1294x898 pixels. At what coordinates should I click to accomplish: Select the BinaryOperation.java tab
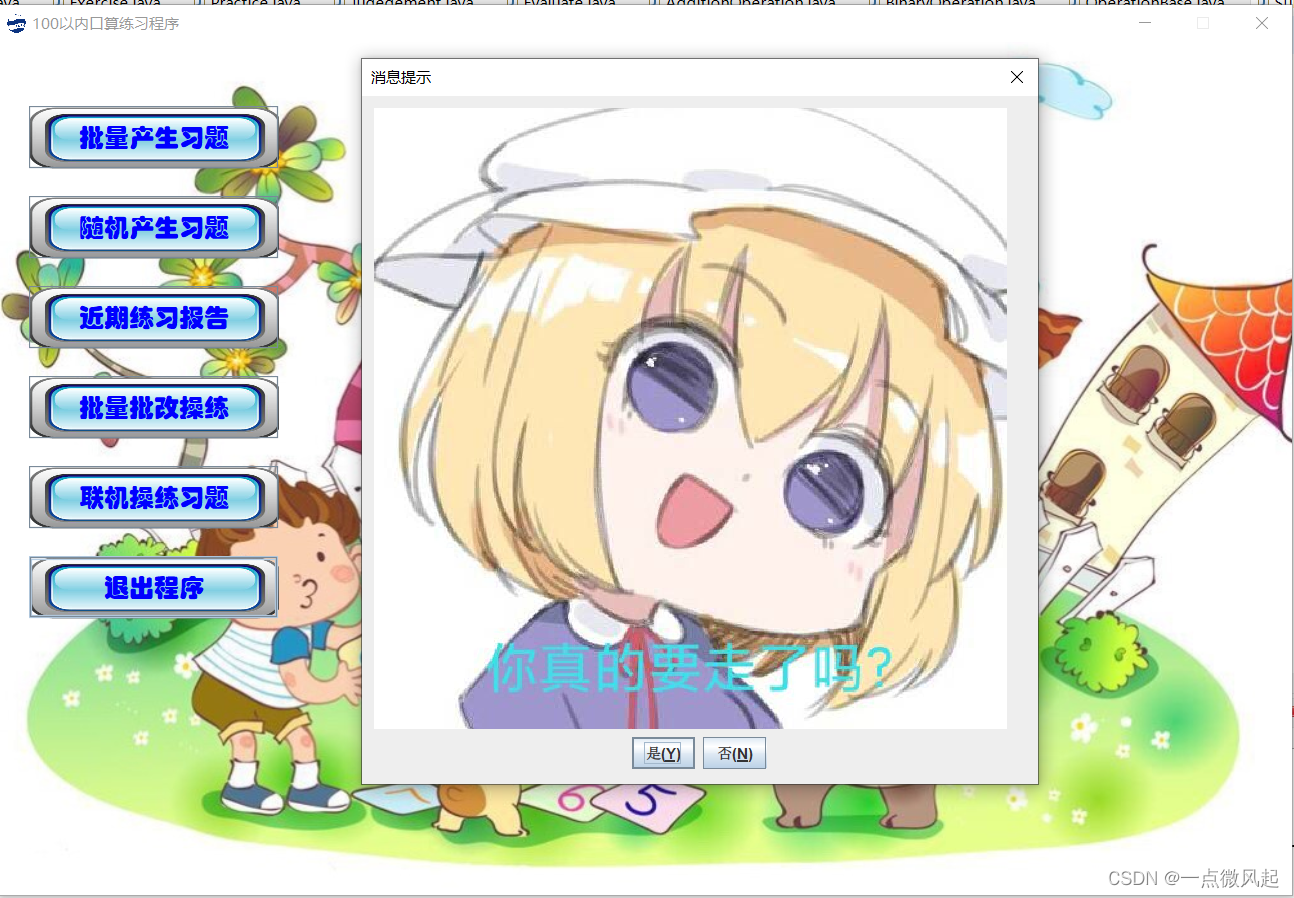pos(961,3)
